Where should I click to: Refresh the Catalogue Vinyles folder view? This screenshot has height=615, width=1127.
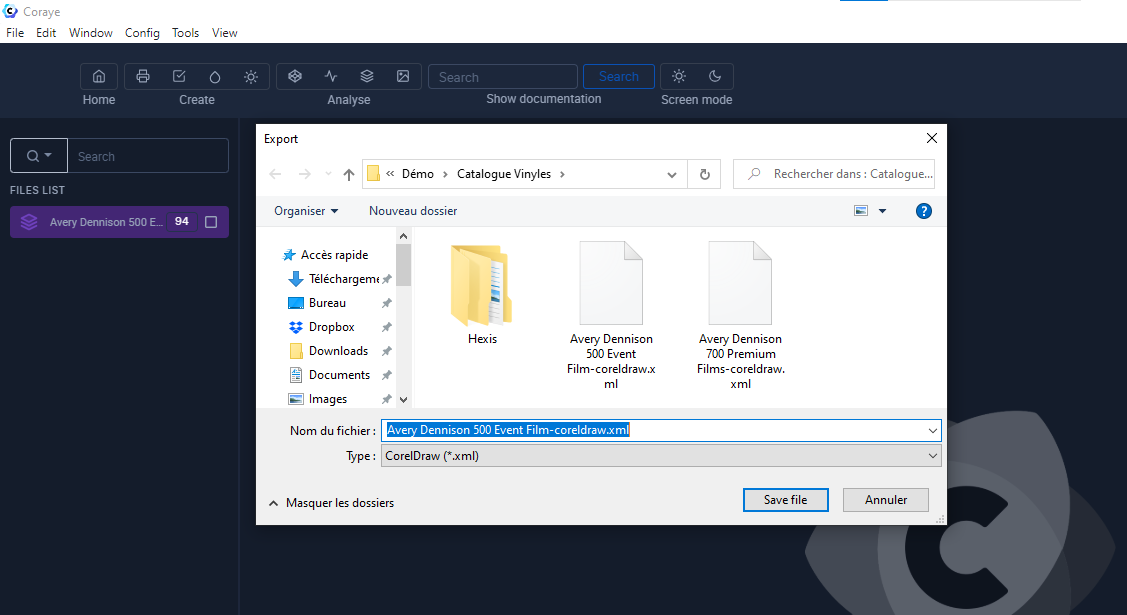coord(704,174)
